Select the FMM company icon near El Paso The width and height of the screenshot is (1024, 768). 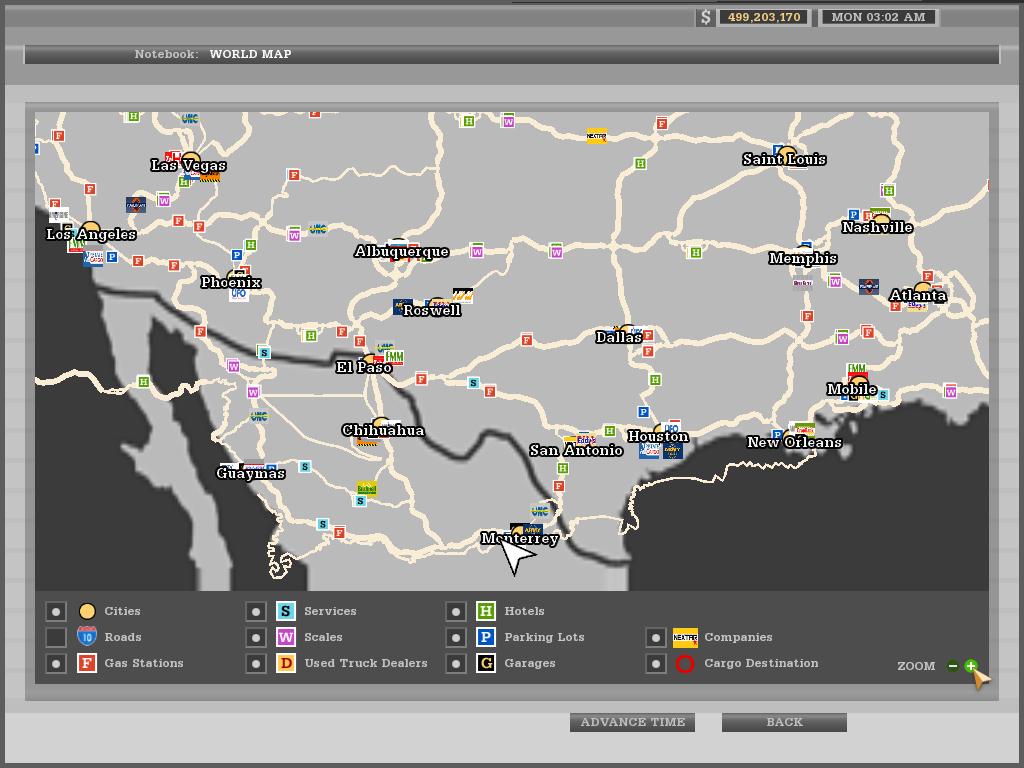[394, 356]
